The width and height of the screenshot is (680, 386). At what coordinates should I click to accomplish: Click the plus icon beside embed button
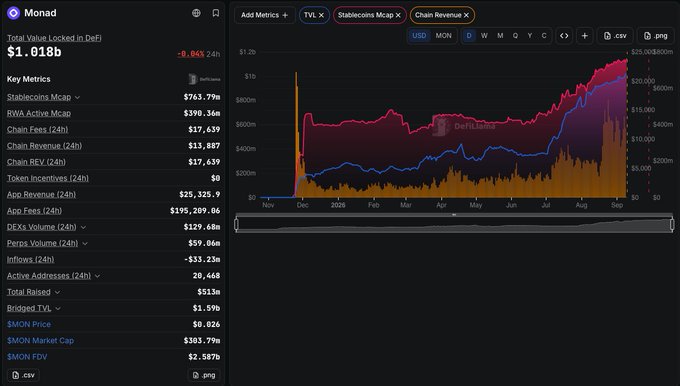click(x=585, y=36)
